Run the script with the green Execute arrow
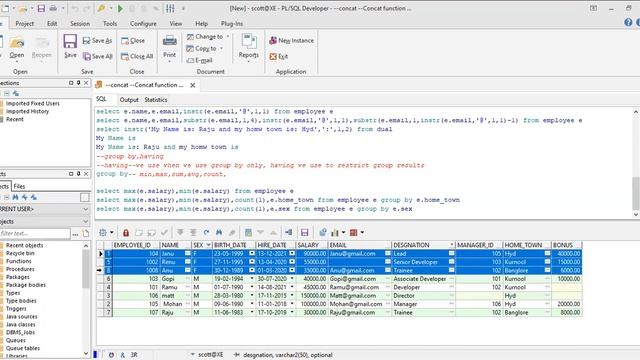The width and height of the screenshot is (640, 360). click(120, 8)
